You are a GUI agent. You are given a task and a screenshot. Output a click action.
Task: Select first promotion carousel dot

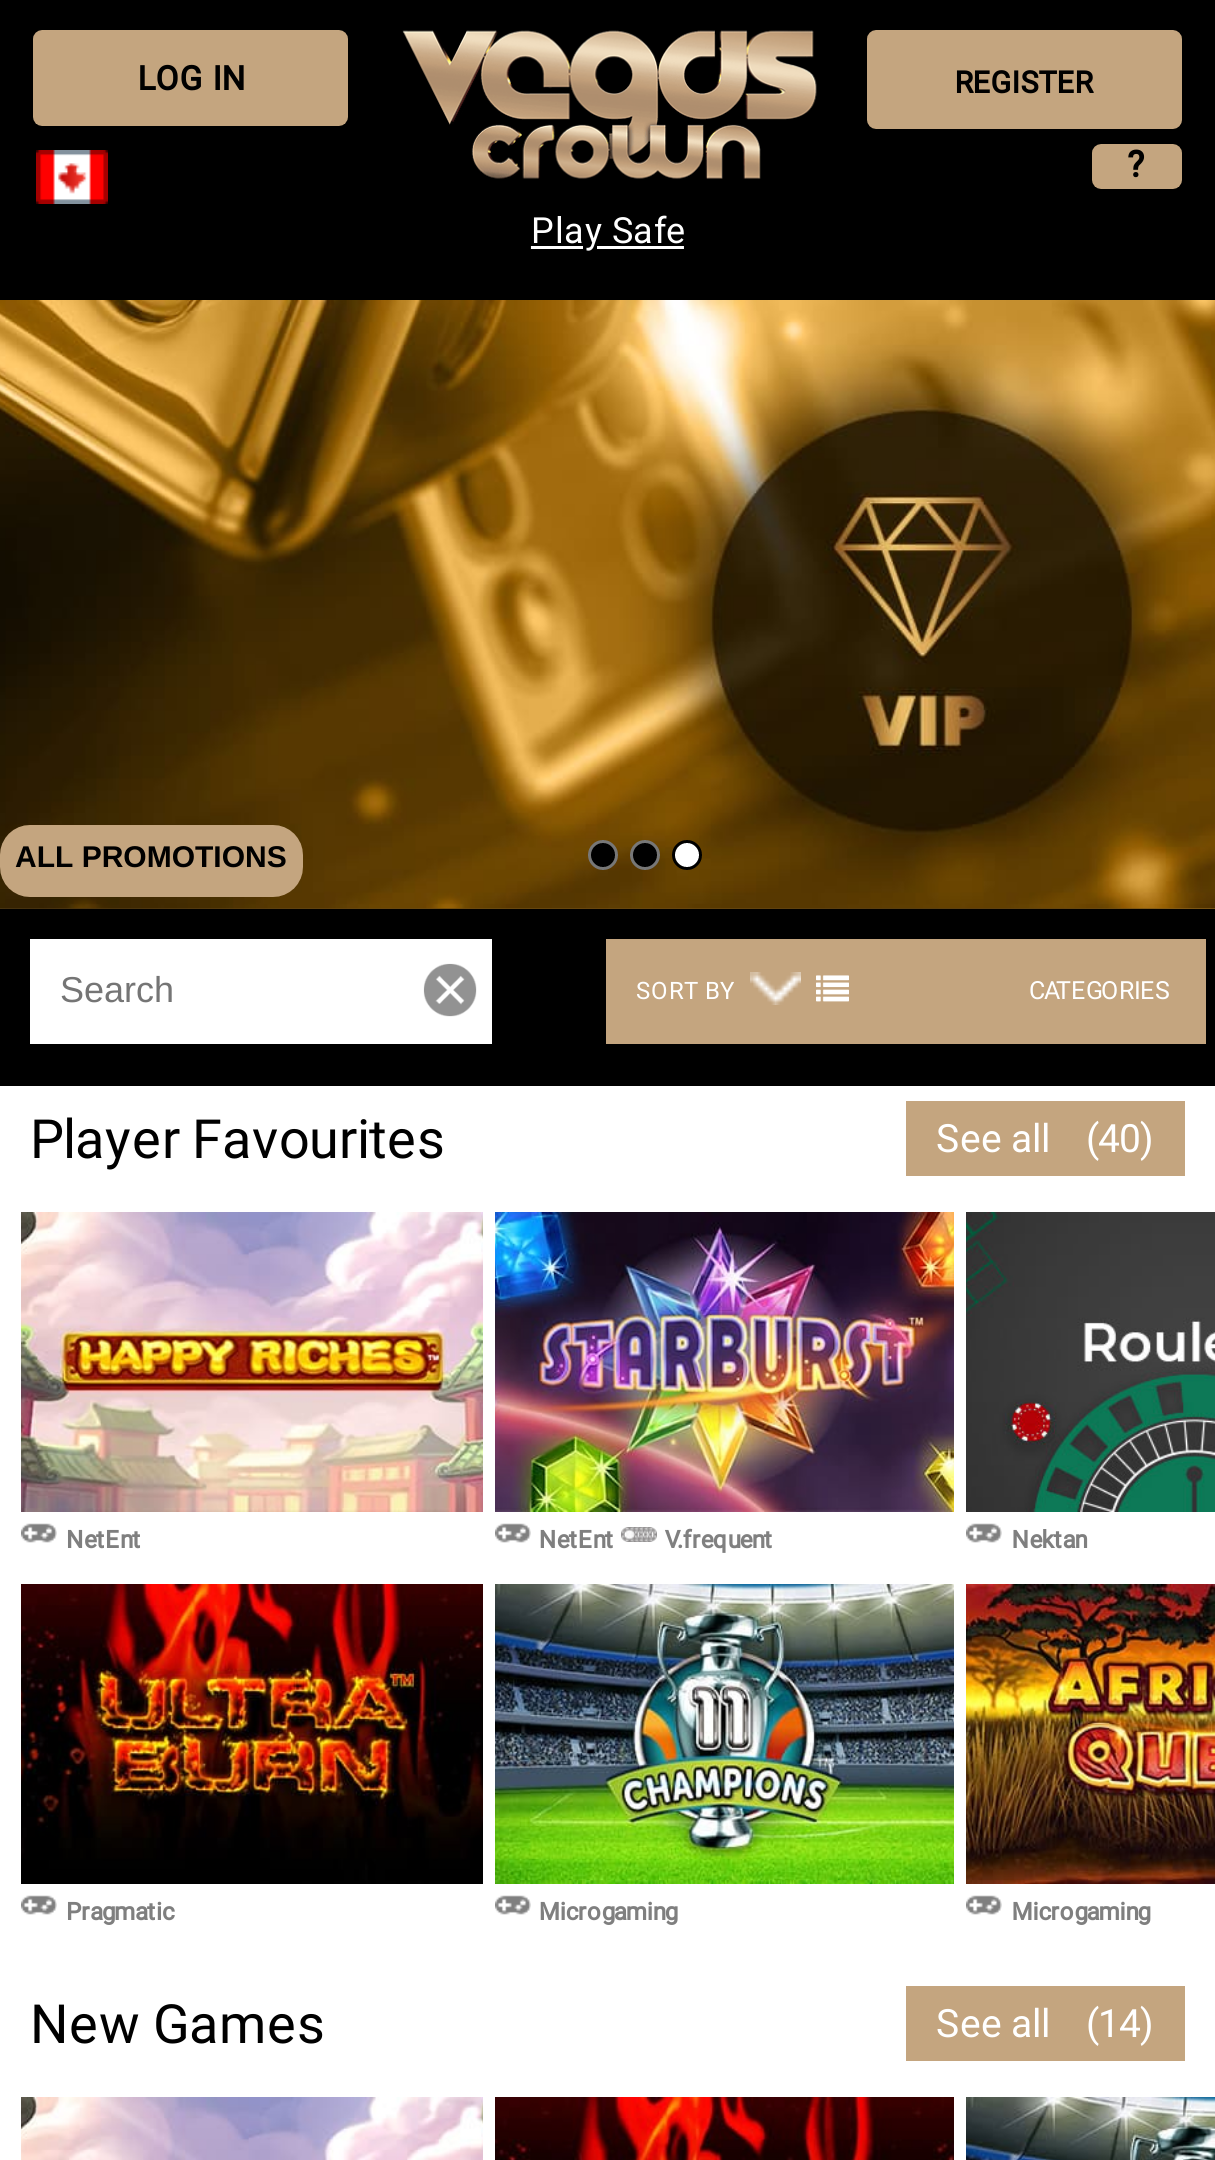(x=603, y=855)
